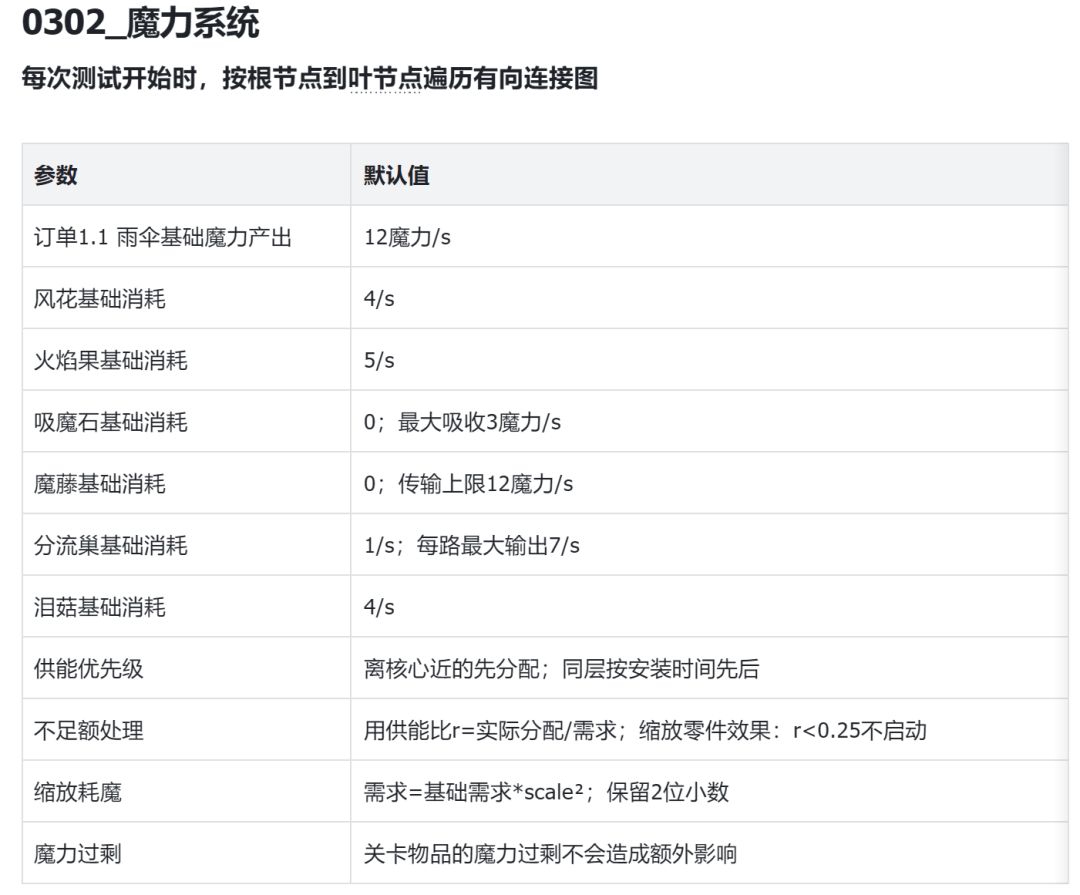Select the "参数" column header

coord(186,175)
